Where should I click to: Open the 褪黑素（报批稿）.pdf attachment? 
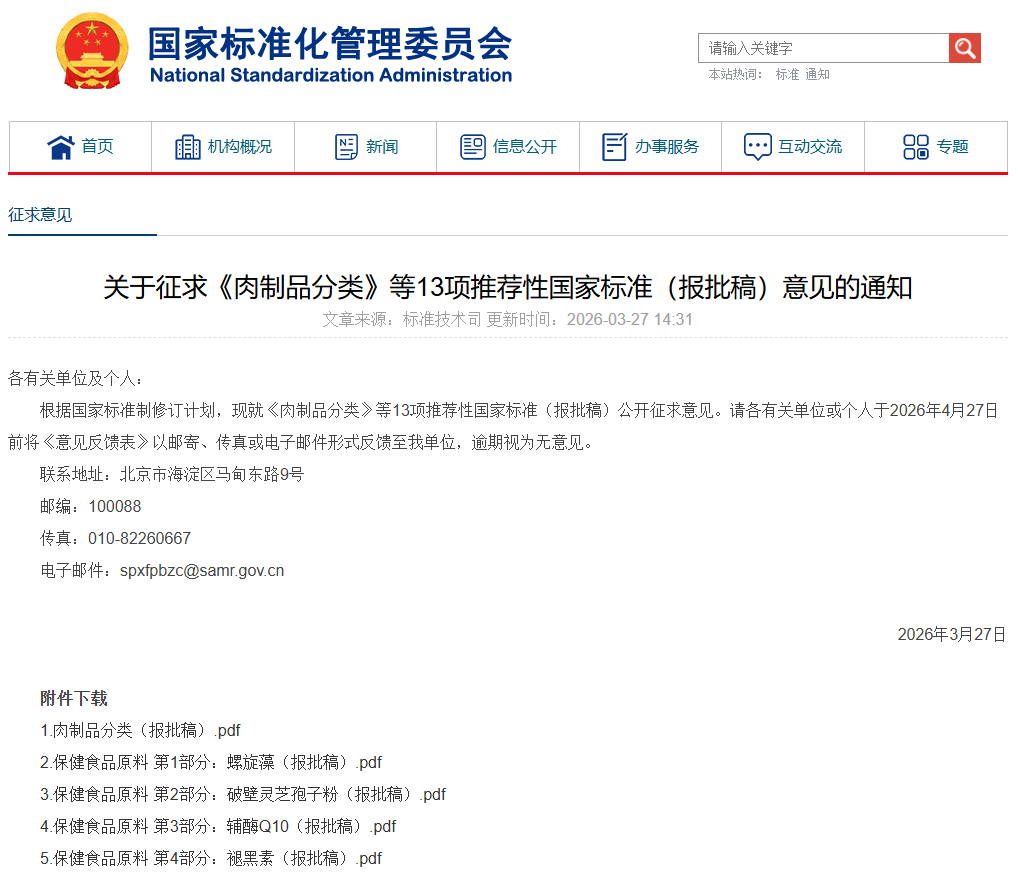click(x=211, y=858)
